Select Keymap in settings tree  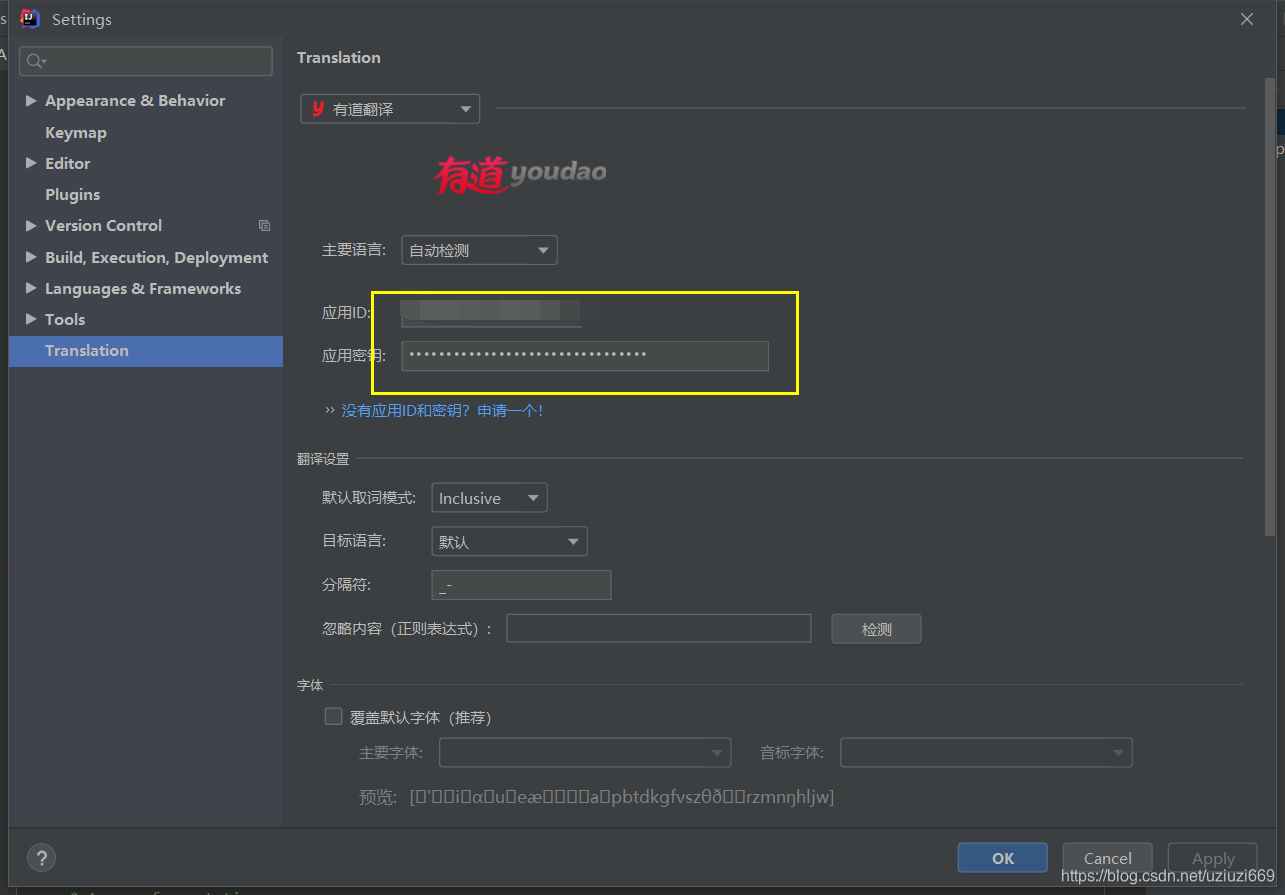(76, 132)
